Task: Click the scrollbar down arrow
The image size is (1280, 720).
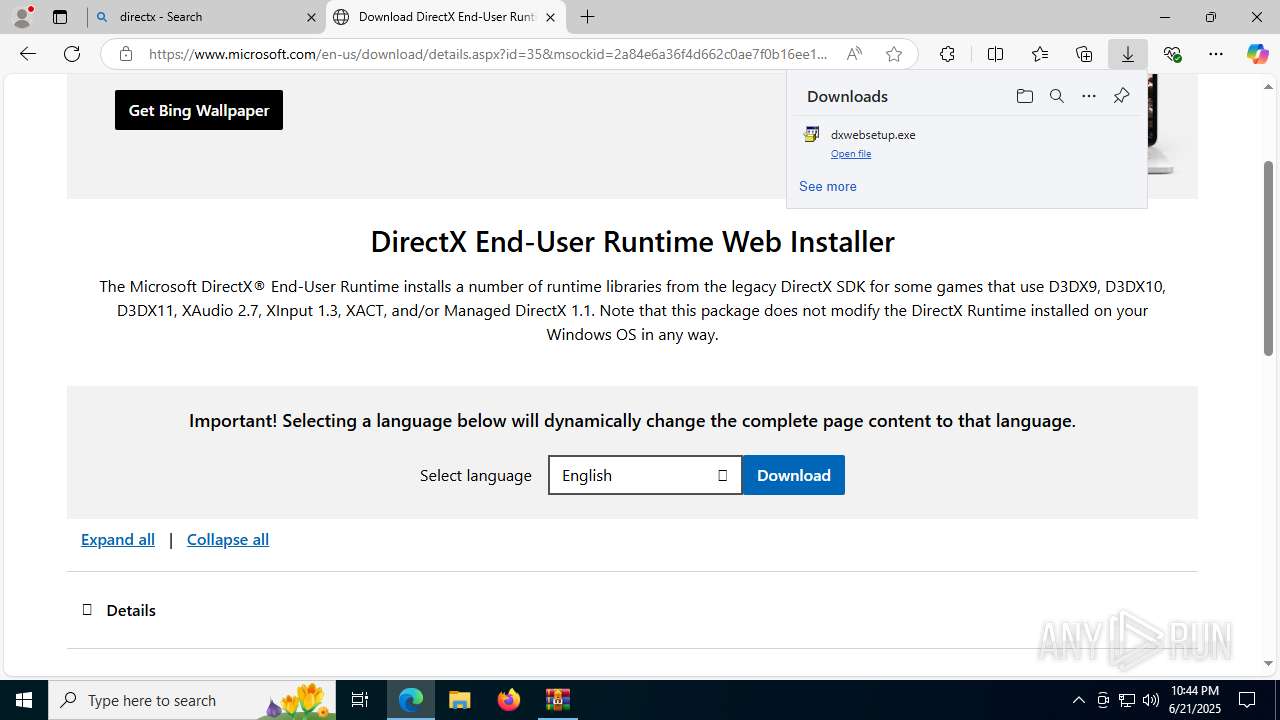Action: 1268,663
